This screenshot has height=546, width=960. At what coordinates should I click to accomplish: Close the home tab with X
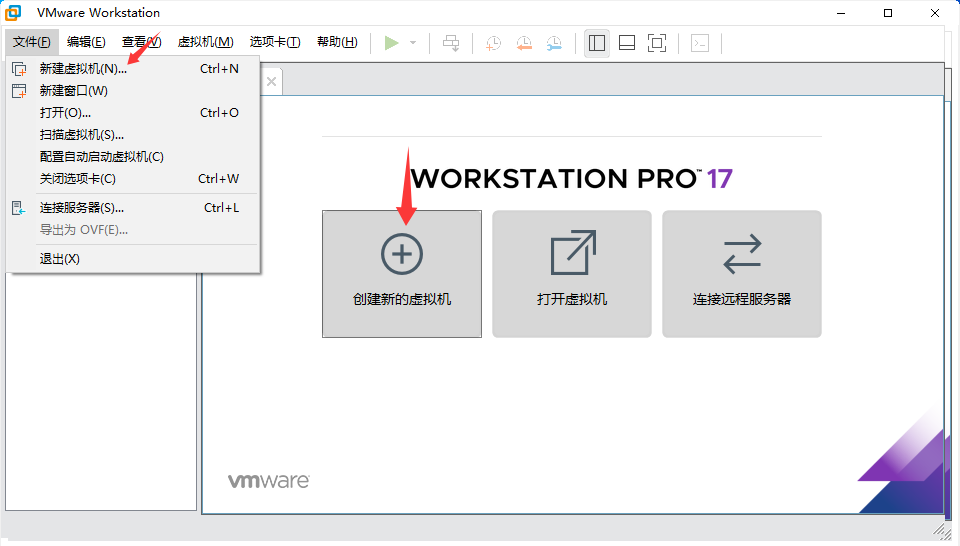(x=272, y=82)
